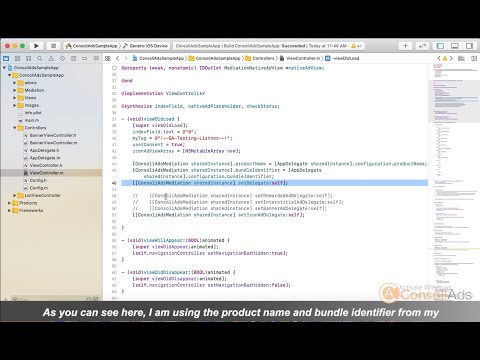Expand the Images folder
This screenshot has height=360, width=480.
14,105
